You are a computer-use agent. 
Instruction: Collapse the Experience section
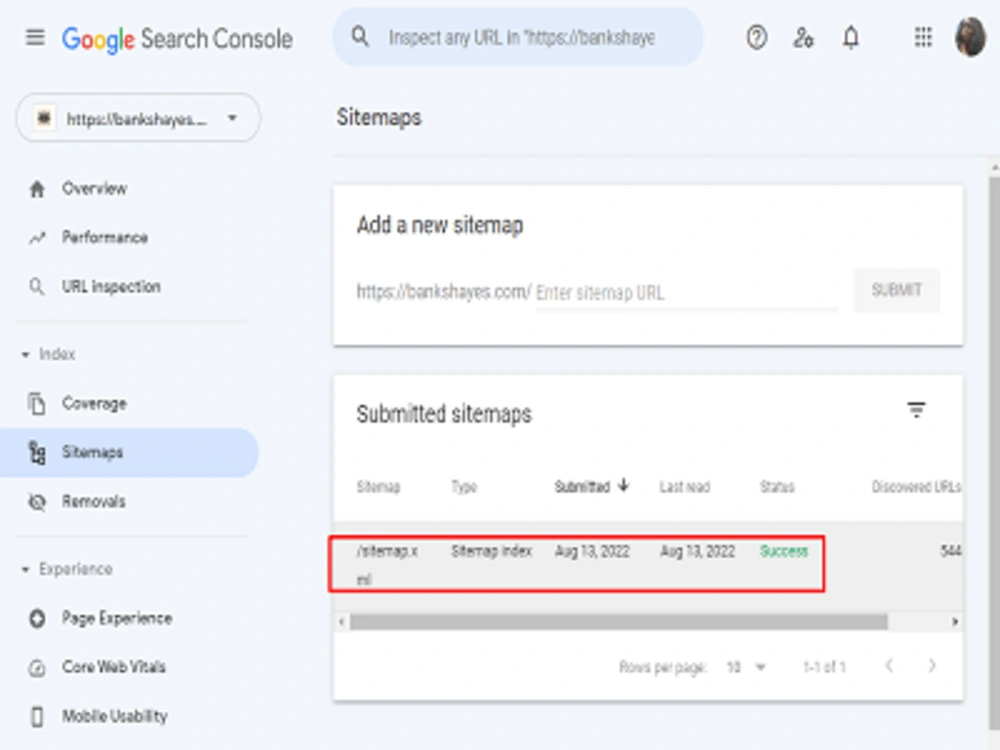tap(67, 569)
